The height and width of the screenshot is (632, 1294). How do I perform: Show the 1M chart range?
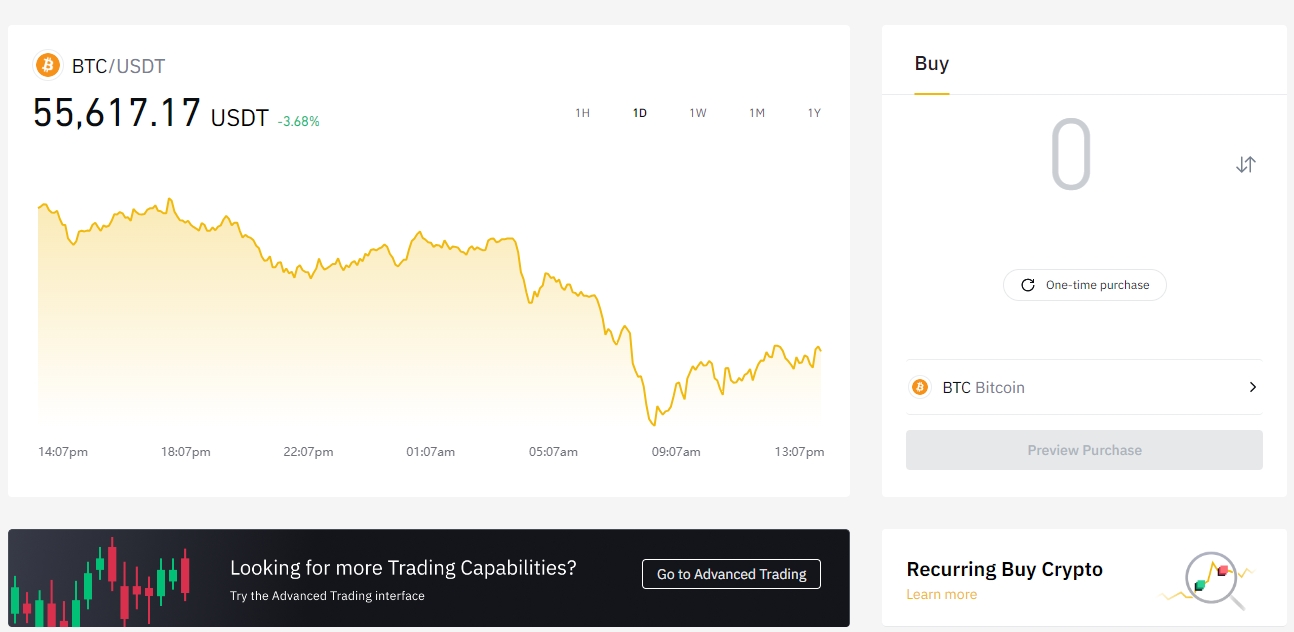click(757, 113)
